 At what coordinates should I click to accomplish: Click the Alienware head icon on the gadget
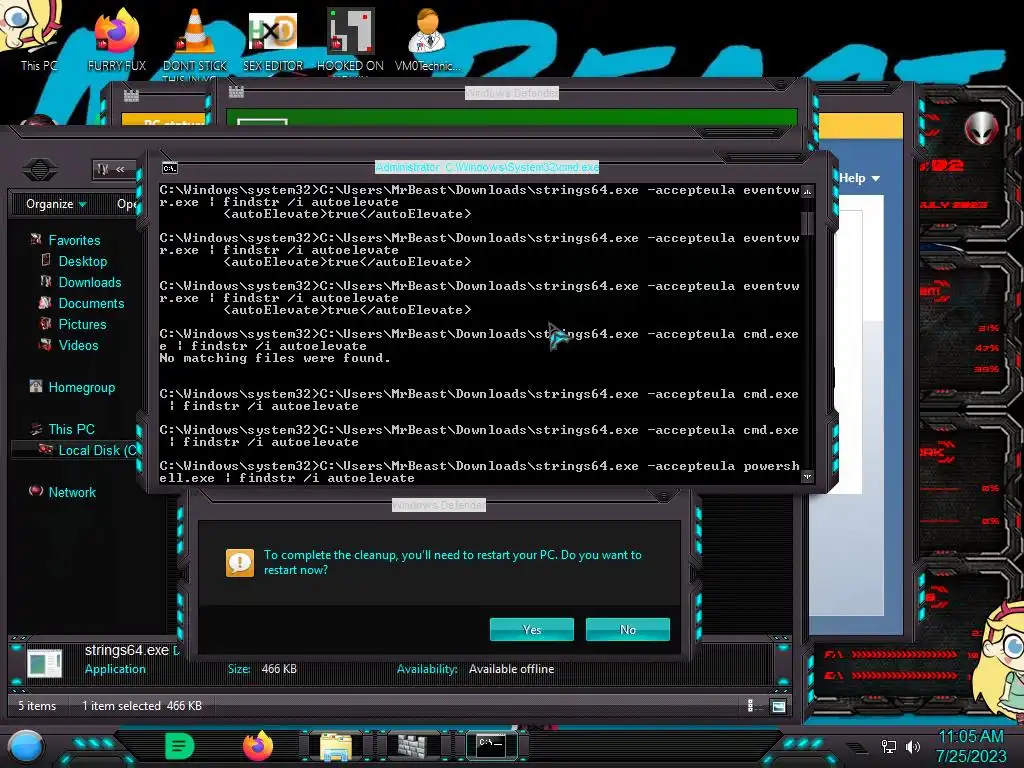pyautogui.click(x=982, y=128)
